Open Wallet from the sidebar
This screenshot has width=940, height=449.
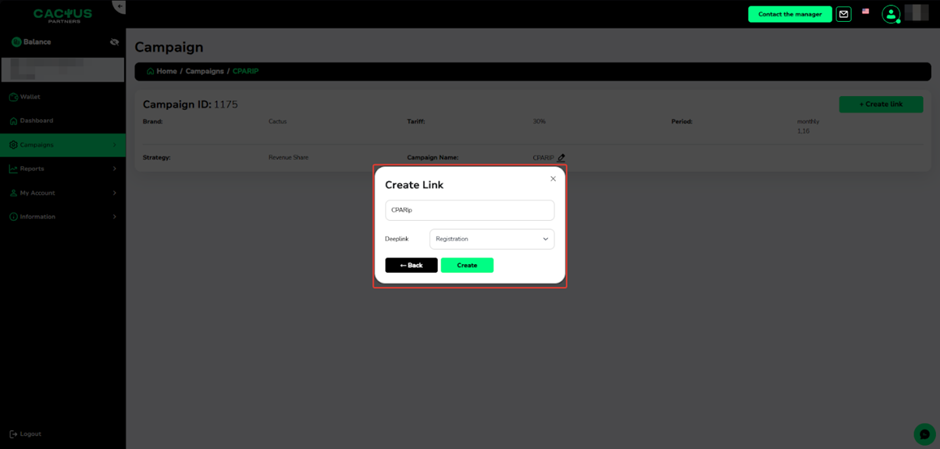[30, 97]
